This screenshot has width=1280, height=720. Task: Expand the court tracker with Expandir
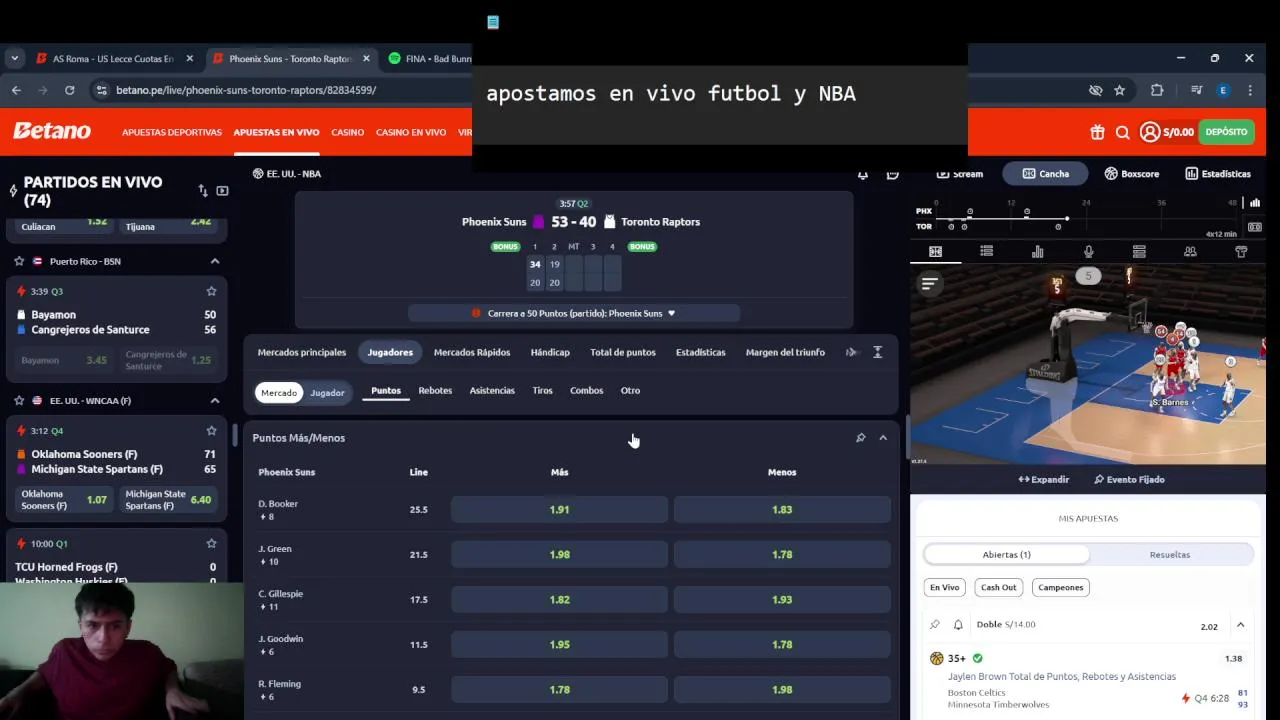pos(1043,479)
